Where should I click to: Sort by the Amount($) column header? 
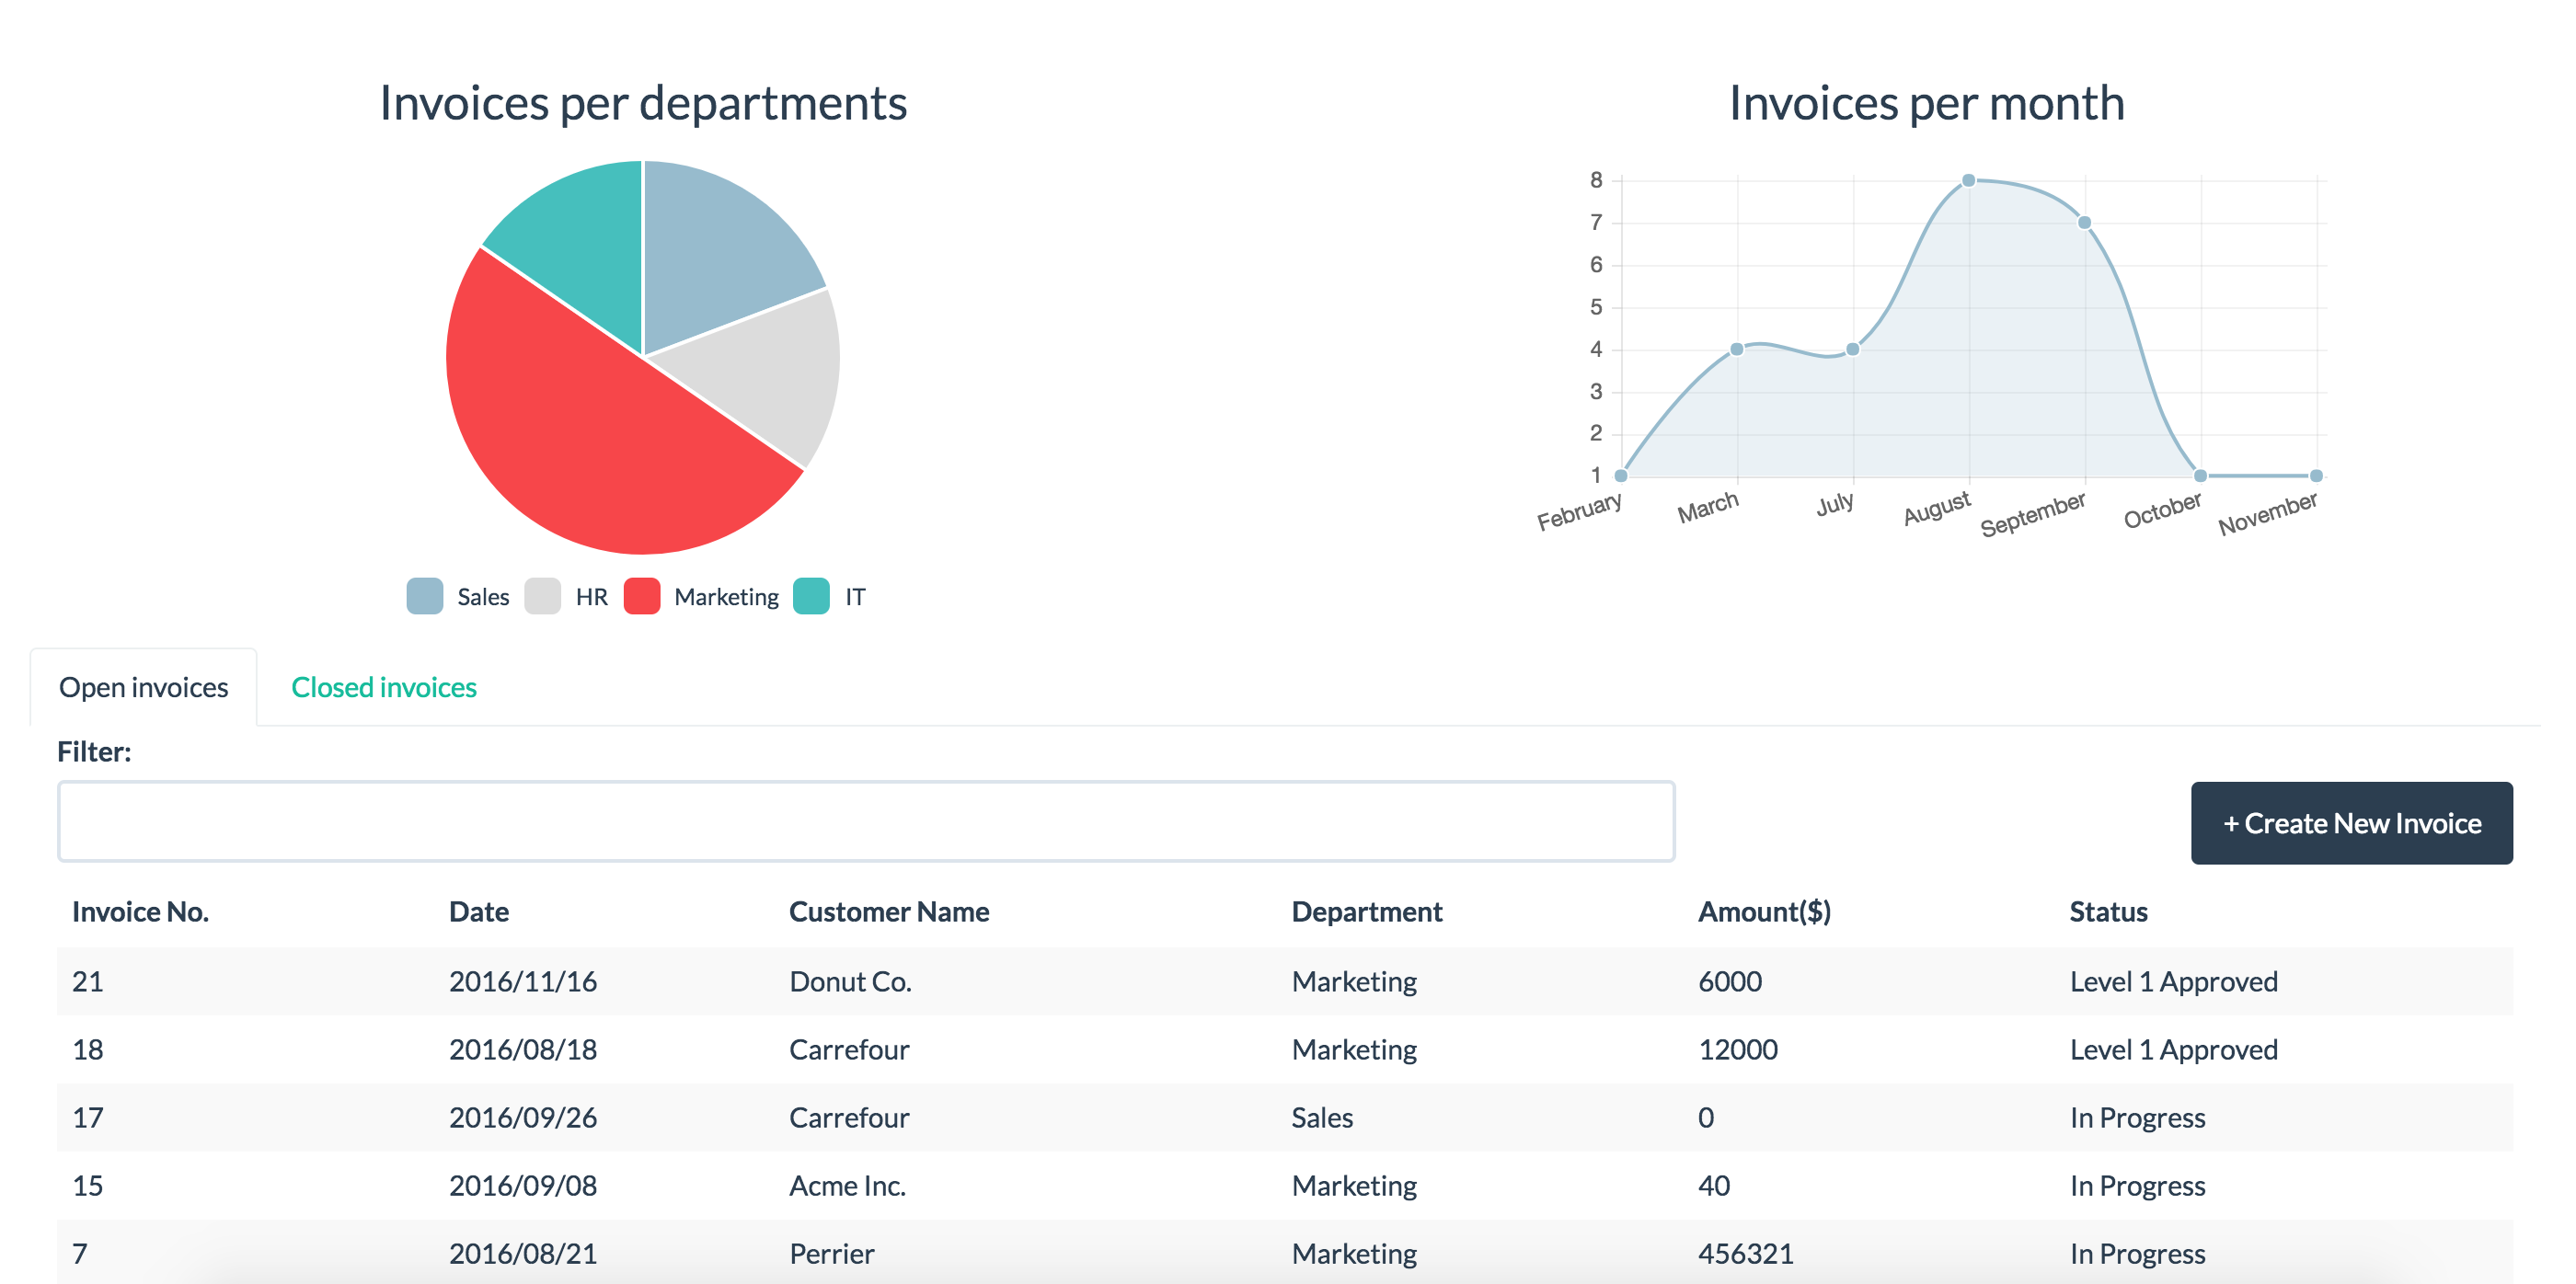click(x=1764, y=912)
